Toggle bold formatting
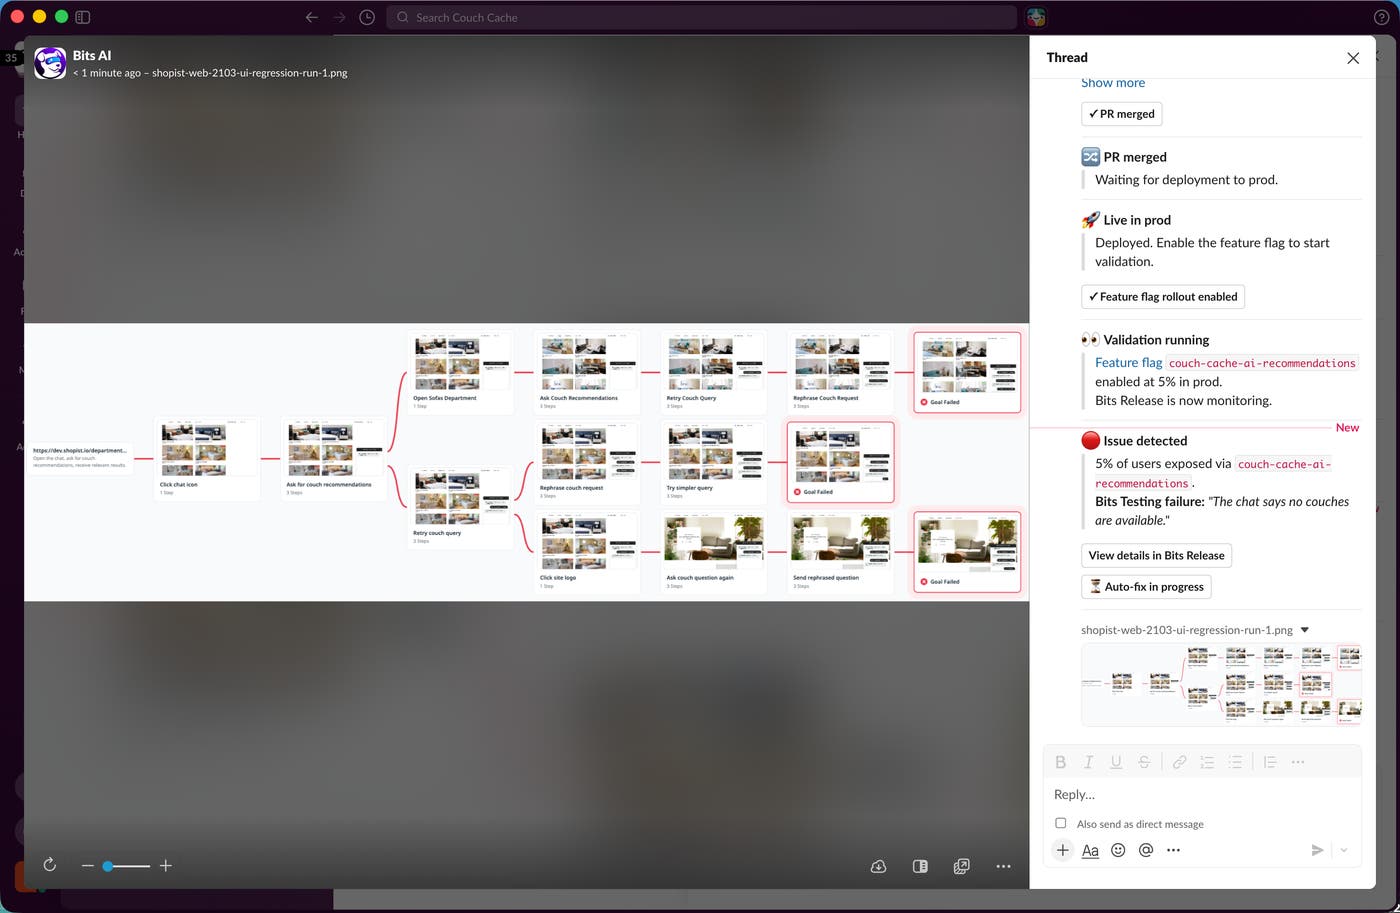Screen dimensions: 1400x913 1061,762
